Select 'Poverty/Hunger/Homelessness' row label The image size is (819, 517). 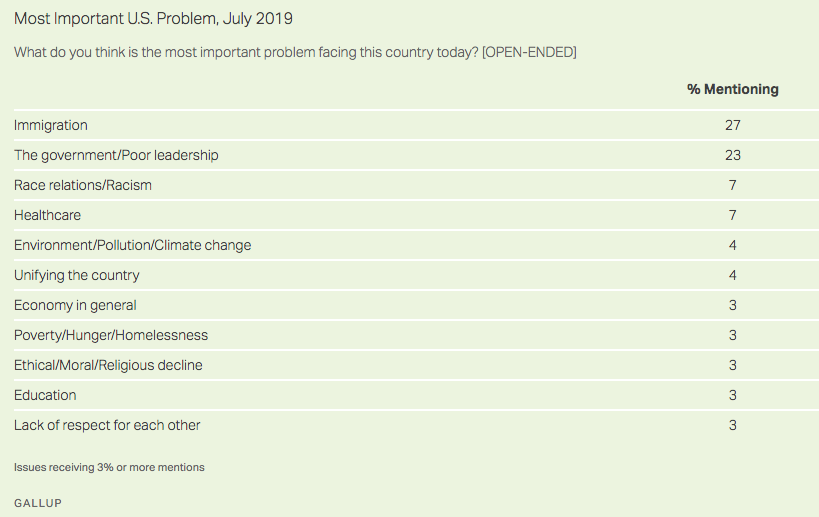(x=111, y=335)
